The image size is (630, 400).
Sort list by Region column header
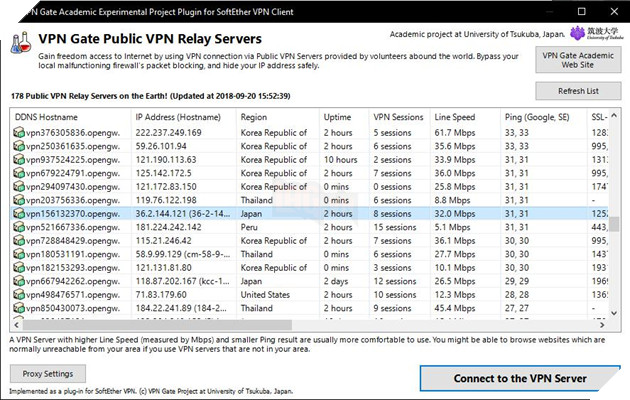(x=278, y=117)
